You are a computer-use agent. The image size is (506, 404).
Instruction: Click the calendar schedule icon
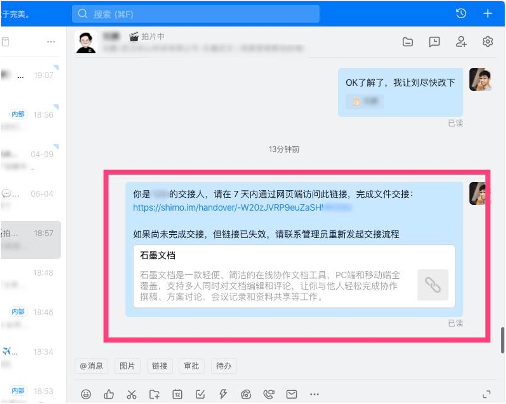(177, 395)
